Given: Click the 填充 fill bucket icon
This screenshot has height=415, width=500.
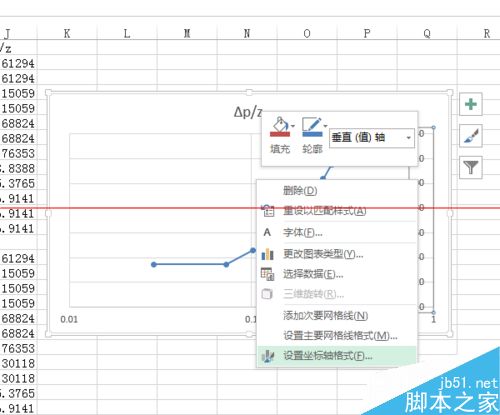Looking at the screenshot, I should pos(279,127).
